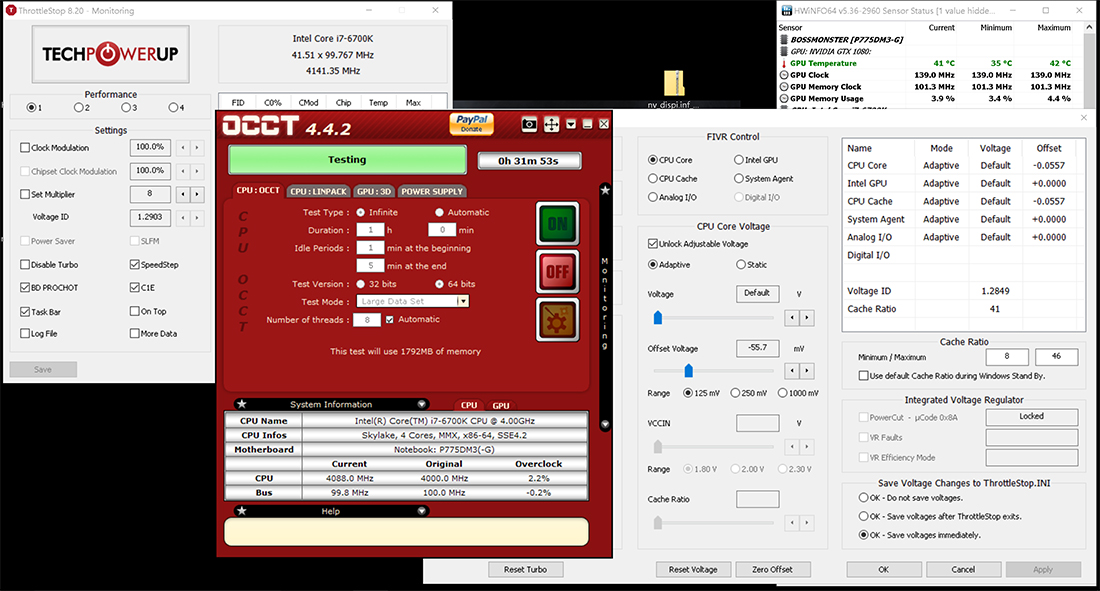Click the Reset Voltage button
The image size is (1100, 591).
point(693,569)
